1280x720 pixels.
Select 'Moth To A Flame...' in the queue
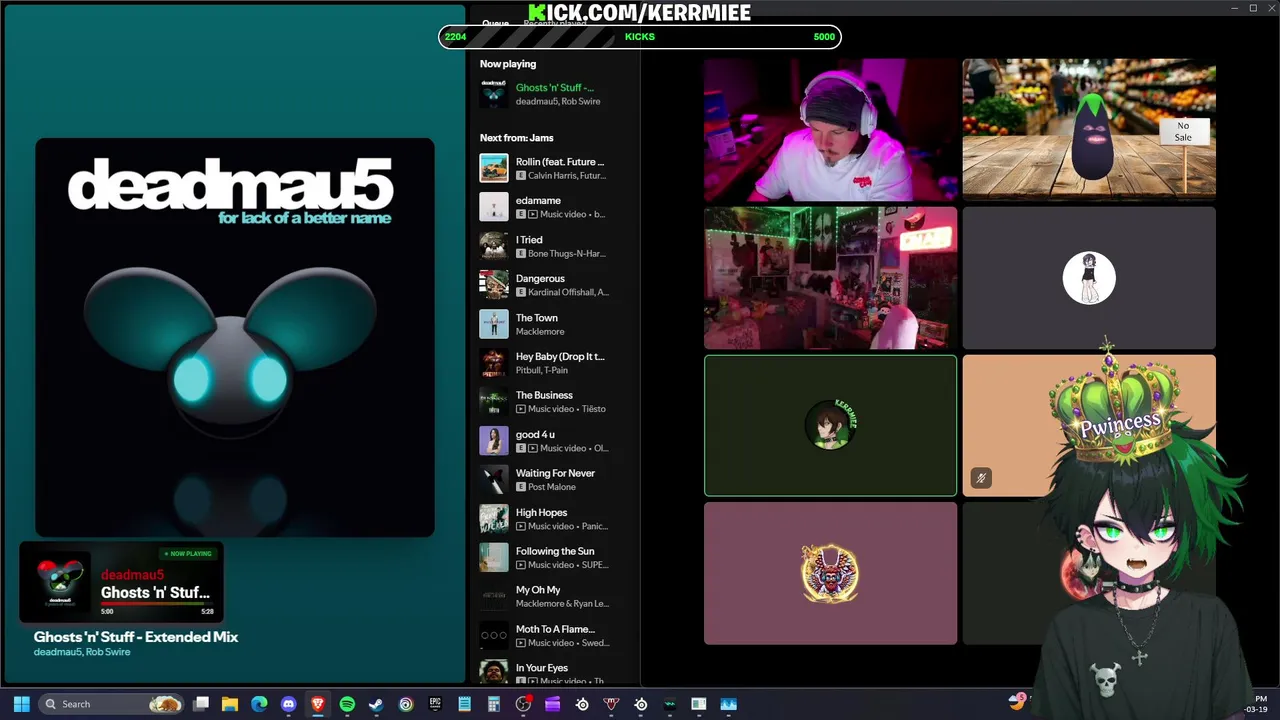(554, 636)
